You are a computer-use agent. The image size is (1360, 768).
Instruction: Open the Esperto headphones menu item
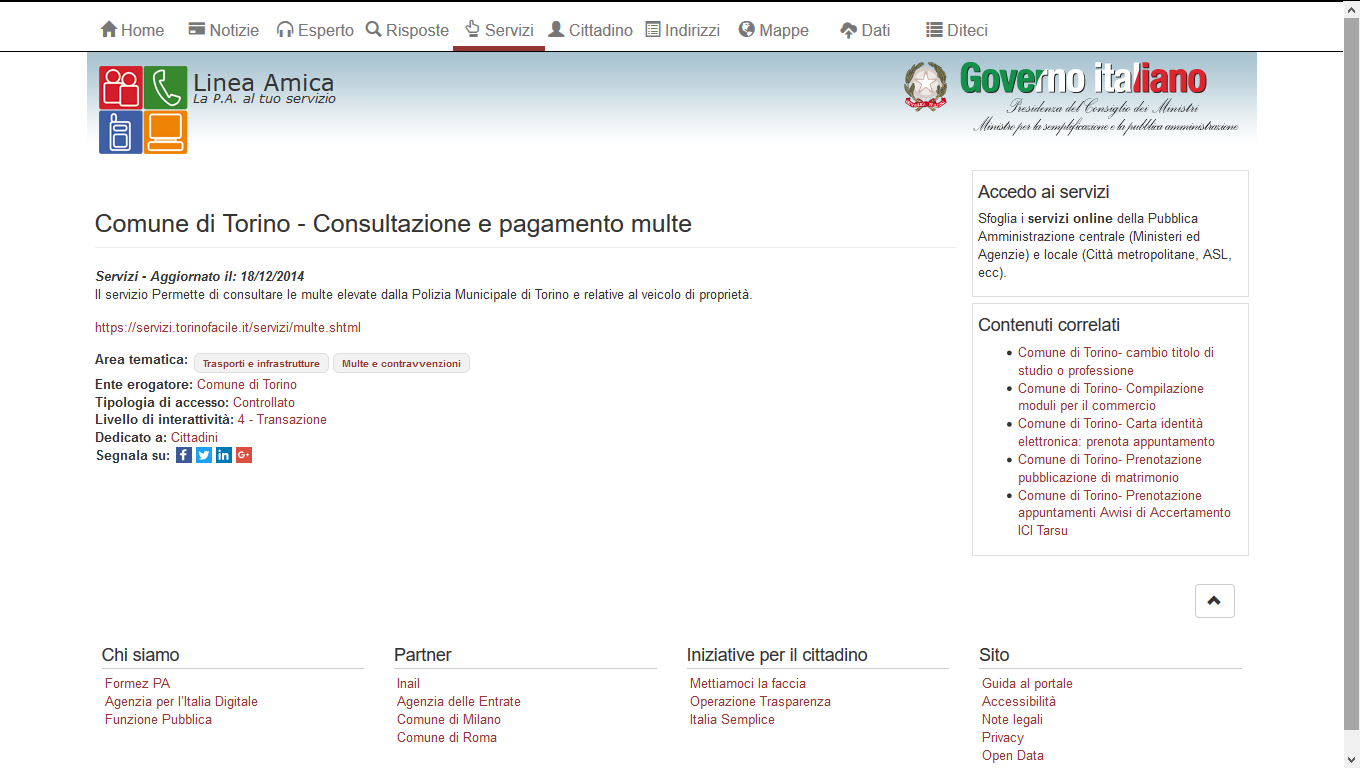(x=315, y=30)
